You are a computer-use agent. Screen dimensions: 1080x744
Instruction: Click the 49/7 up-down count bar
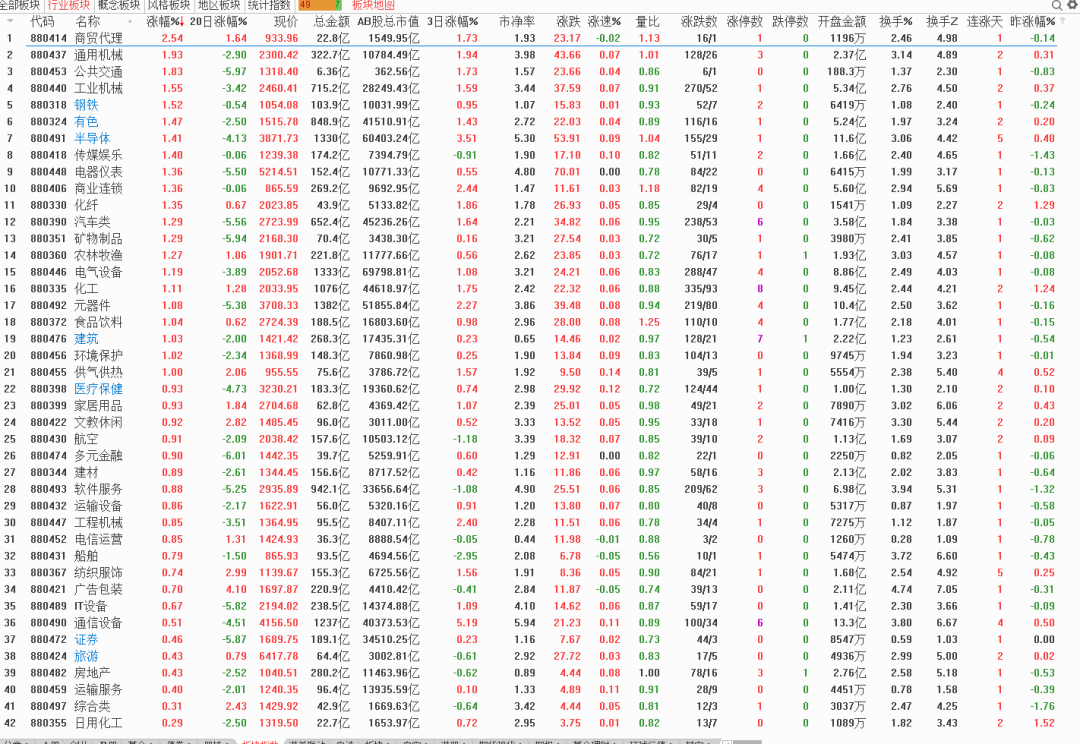(320, 5)
